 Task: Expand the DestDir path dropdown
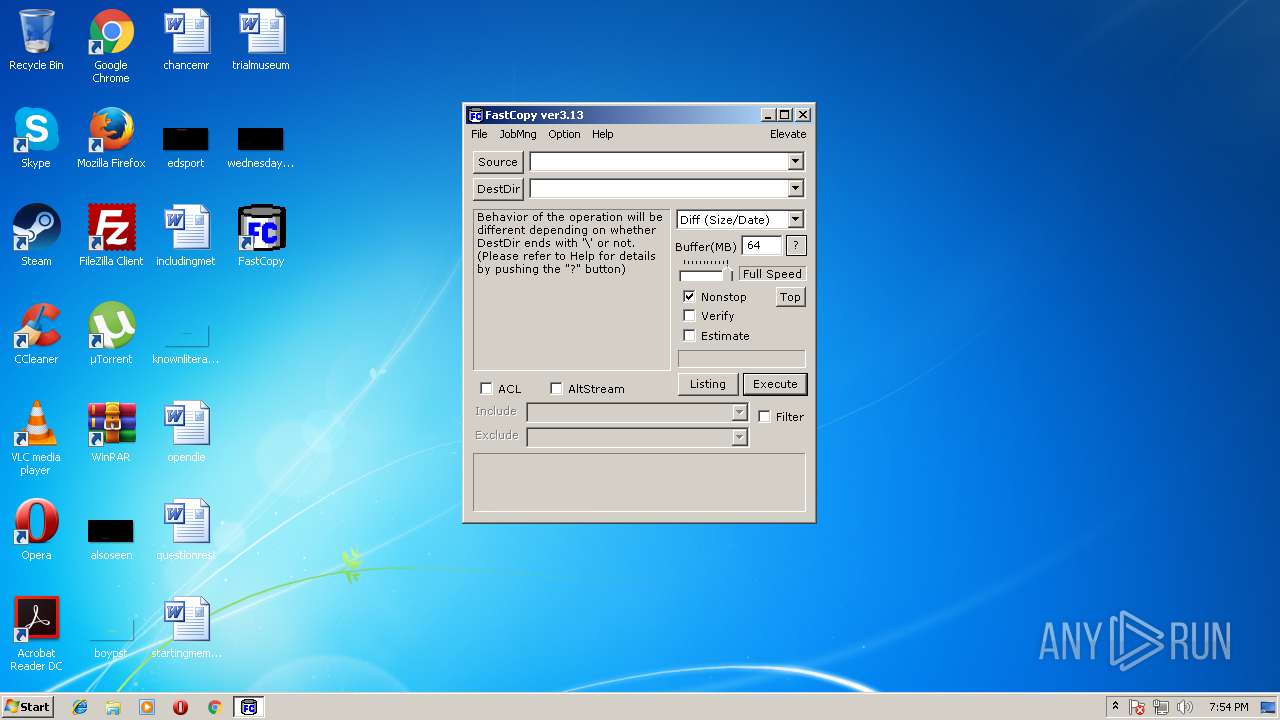click(x=795, y=189)
